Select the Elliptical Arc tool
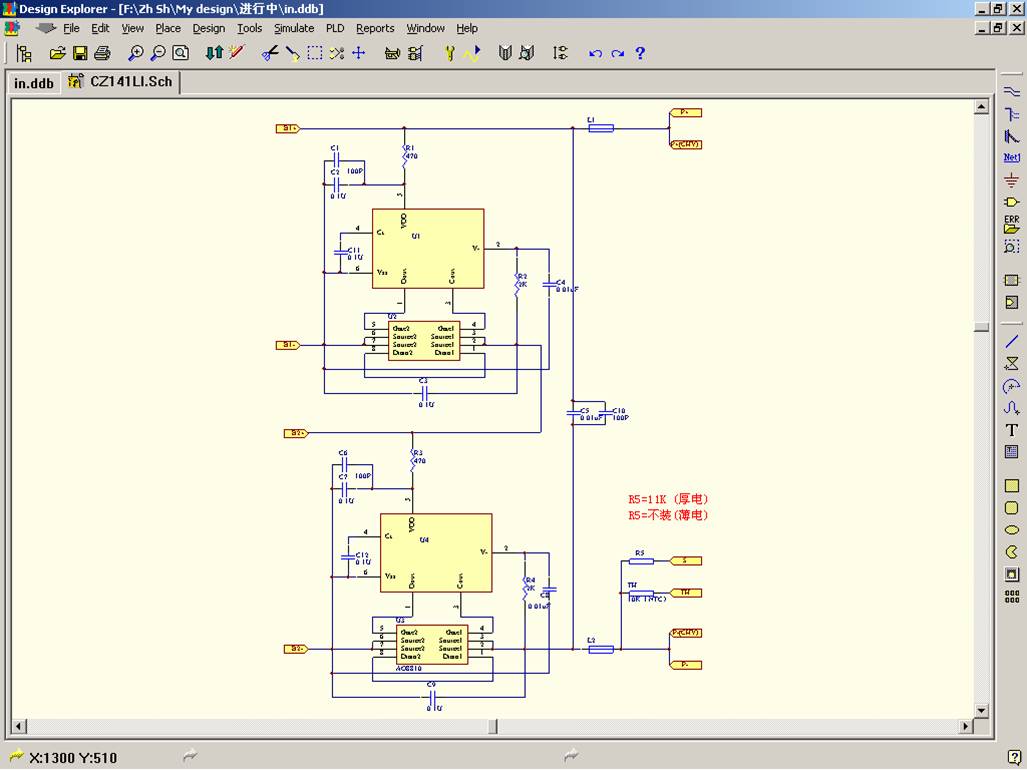The height and width of the screenshot is (770, 1027). tap(1012, 386)
